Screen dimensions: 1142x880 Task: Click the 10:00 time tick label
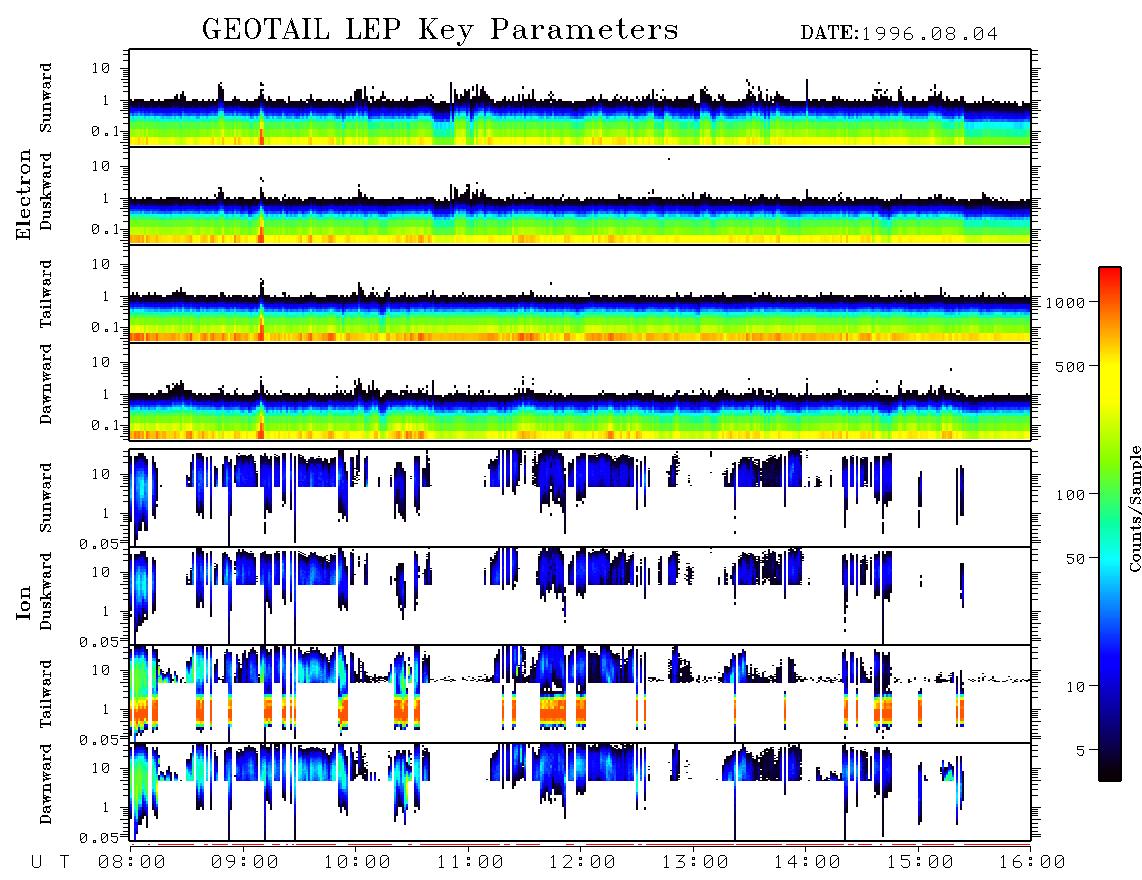tap(357, 862)
